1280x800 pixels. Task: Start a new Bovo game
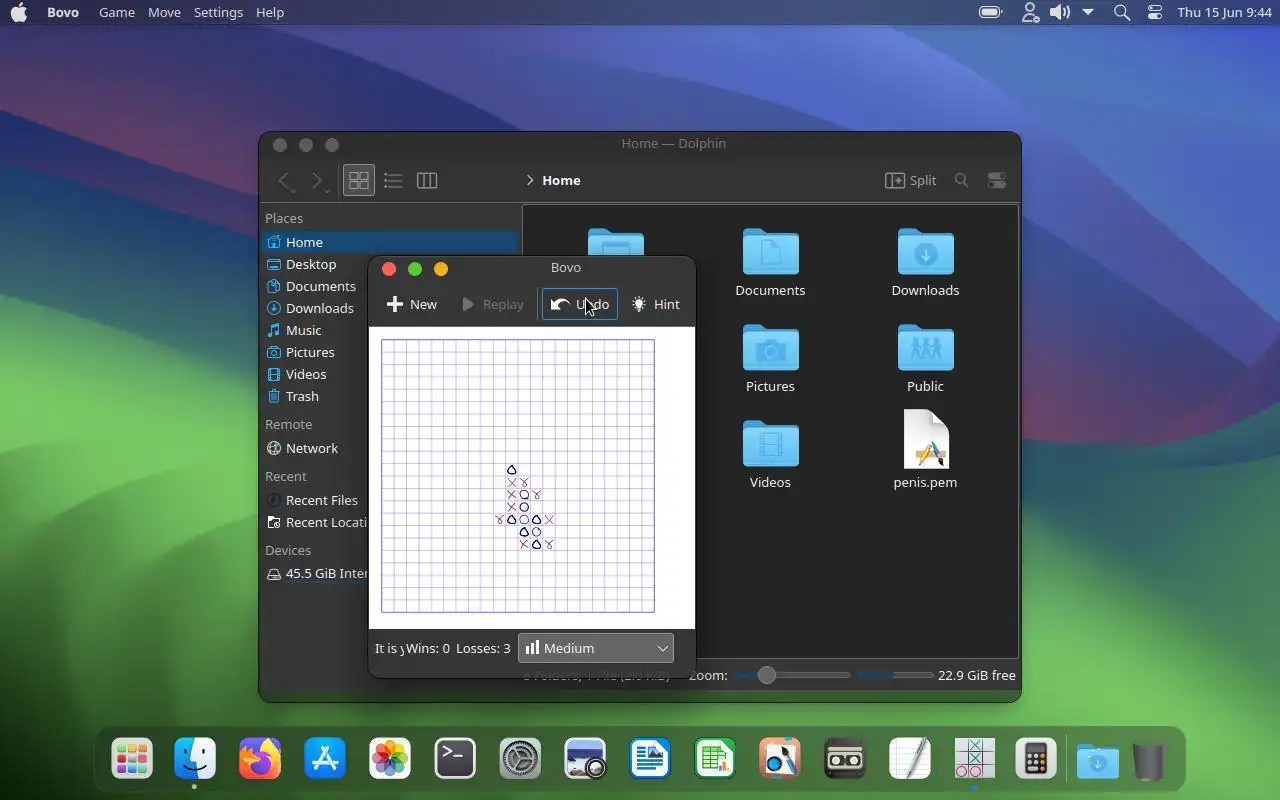tap(412, 304)
